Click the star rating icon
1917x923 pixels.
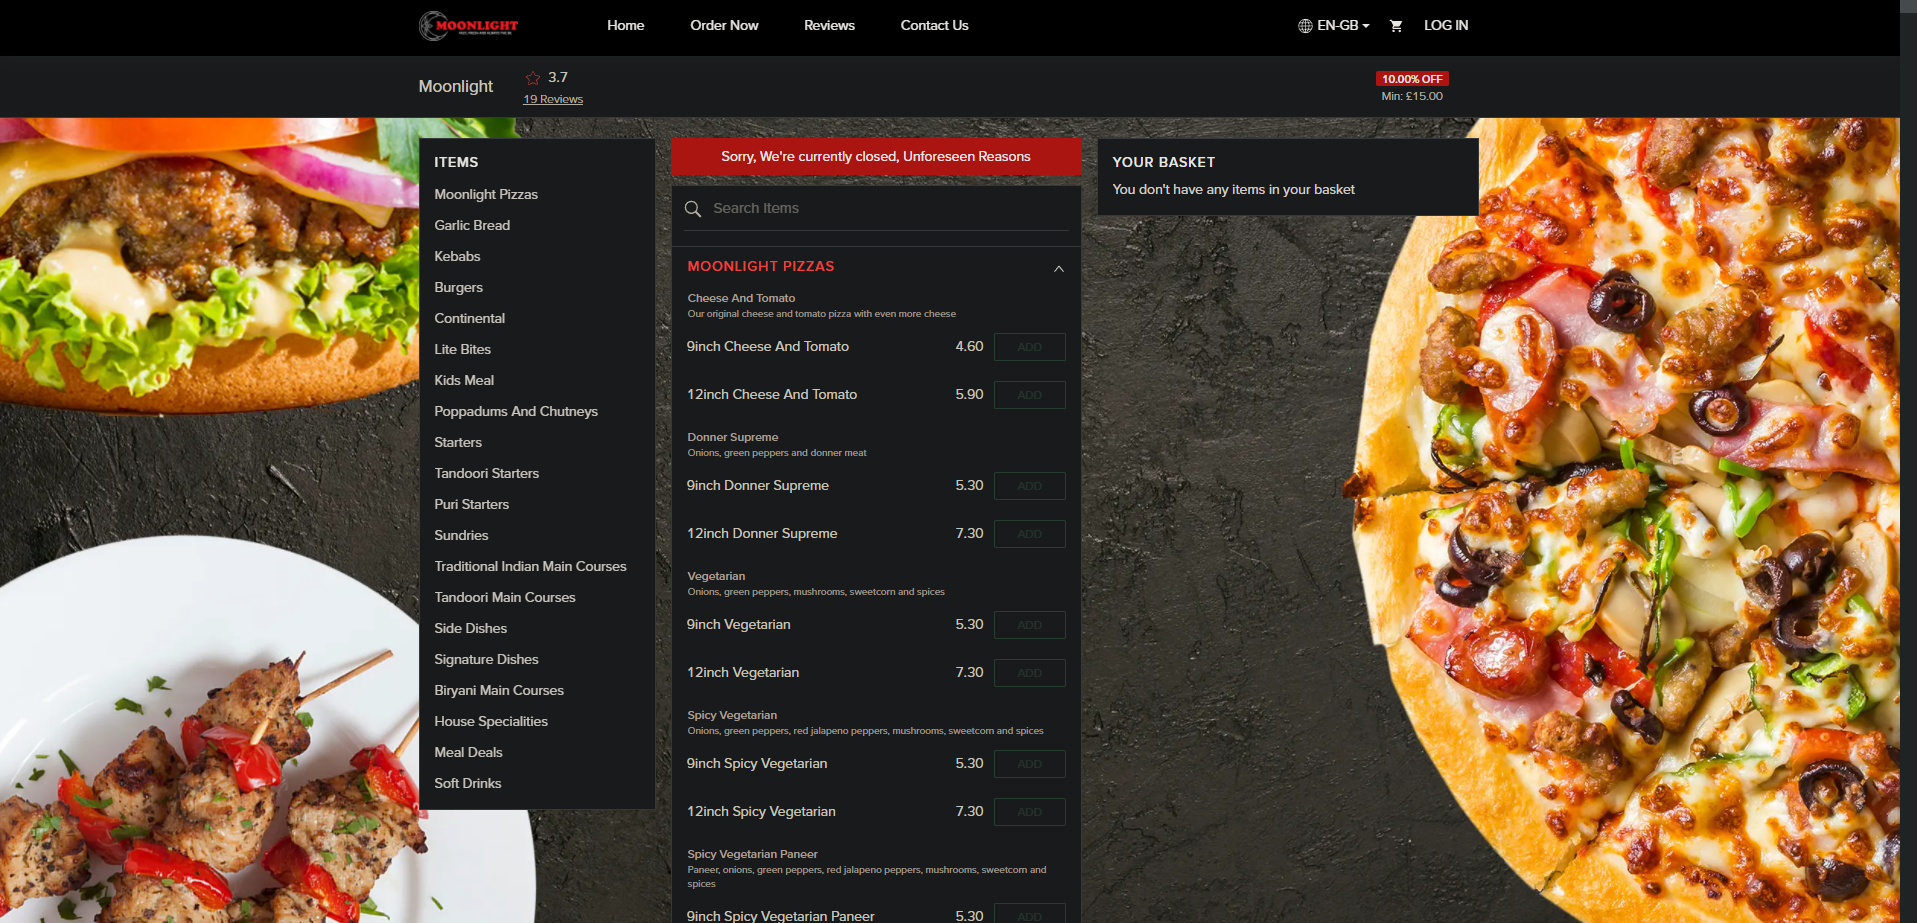pos(533,78)
